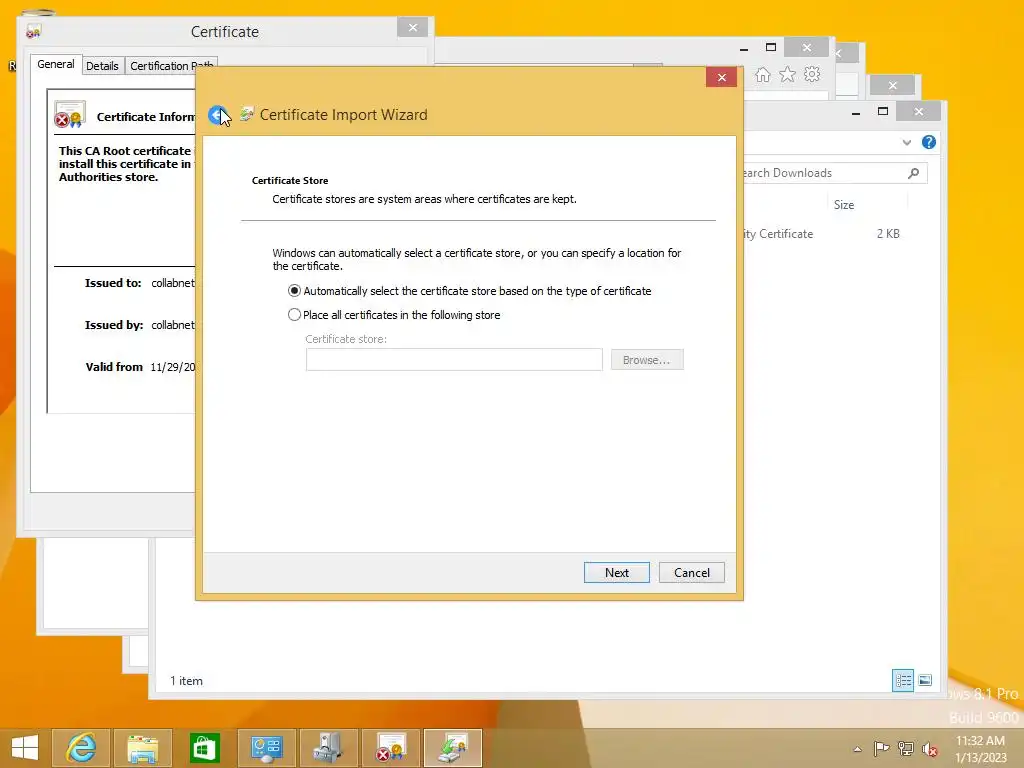1024x768 pixels.
Task: Open Action Center flag icon
Action: pos(881,748)
